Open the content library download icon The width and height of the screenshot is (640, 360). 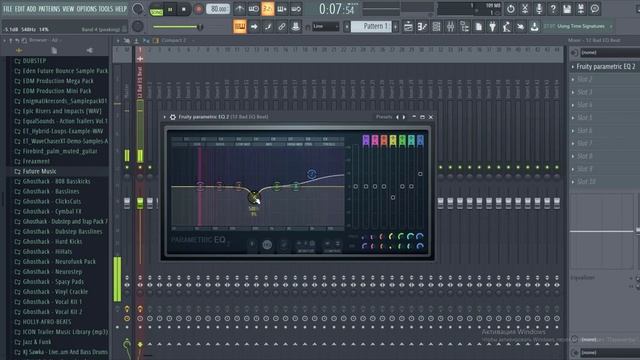[x=534, y=27]
